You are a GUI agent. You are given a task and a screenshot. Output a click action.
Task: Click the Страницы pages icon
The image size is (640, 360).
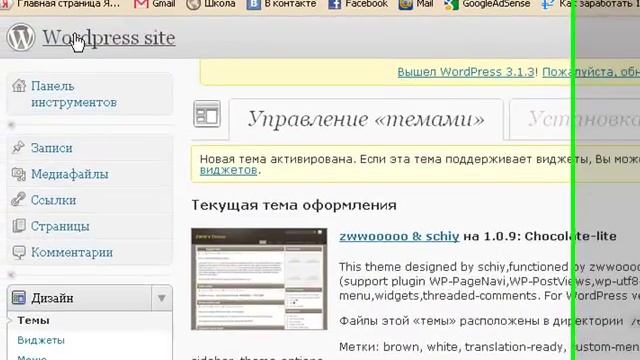pos(18,226)
